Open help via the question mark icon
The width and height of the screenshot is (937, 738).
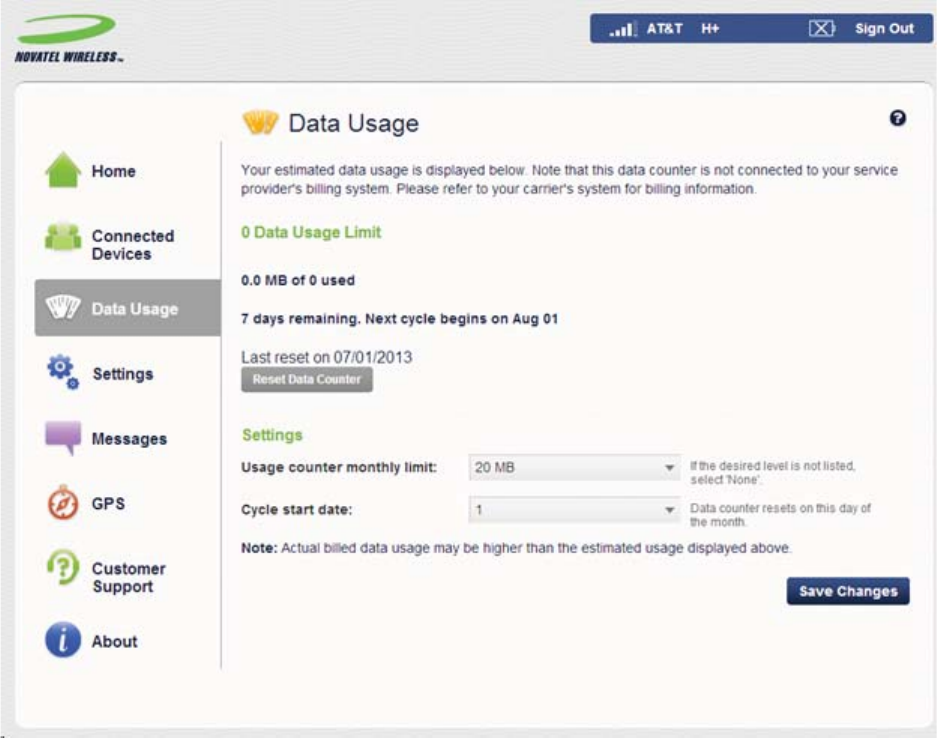[x=897, y=118]
